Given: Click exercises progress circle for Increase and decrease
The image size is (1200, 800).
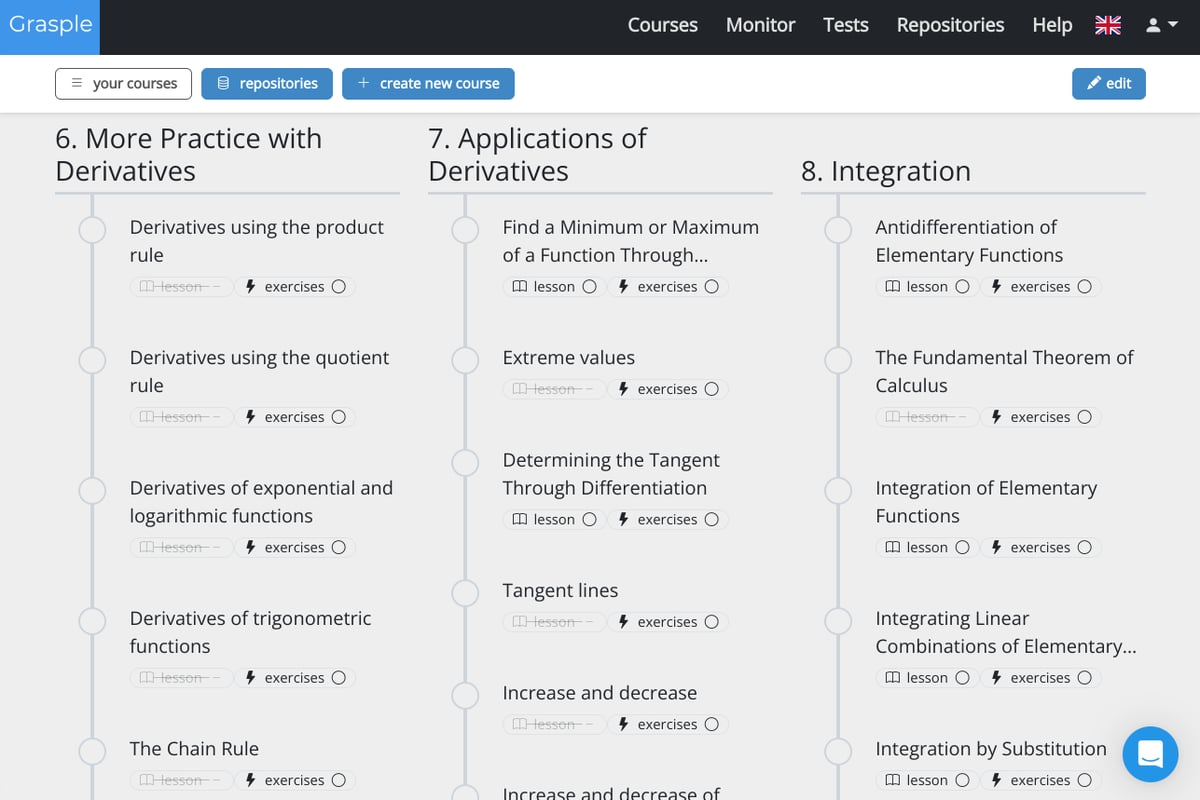Looking at the screenshot, I should pyautogui.click(x=711, y=724).
